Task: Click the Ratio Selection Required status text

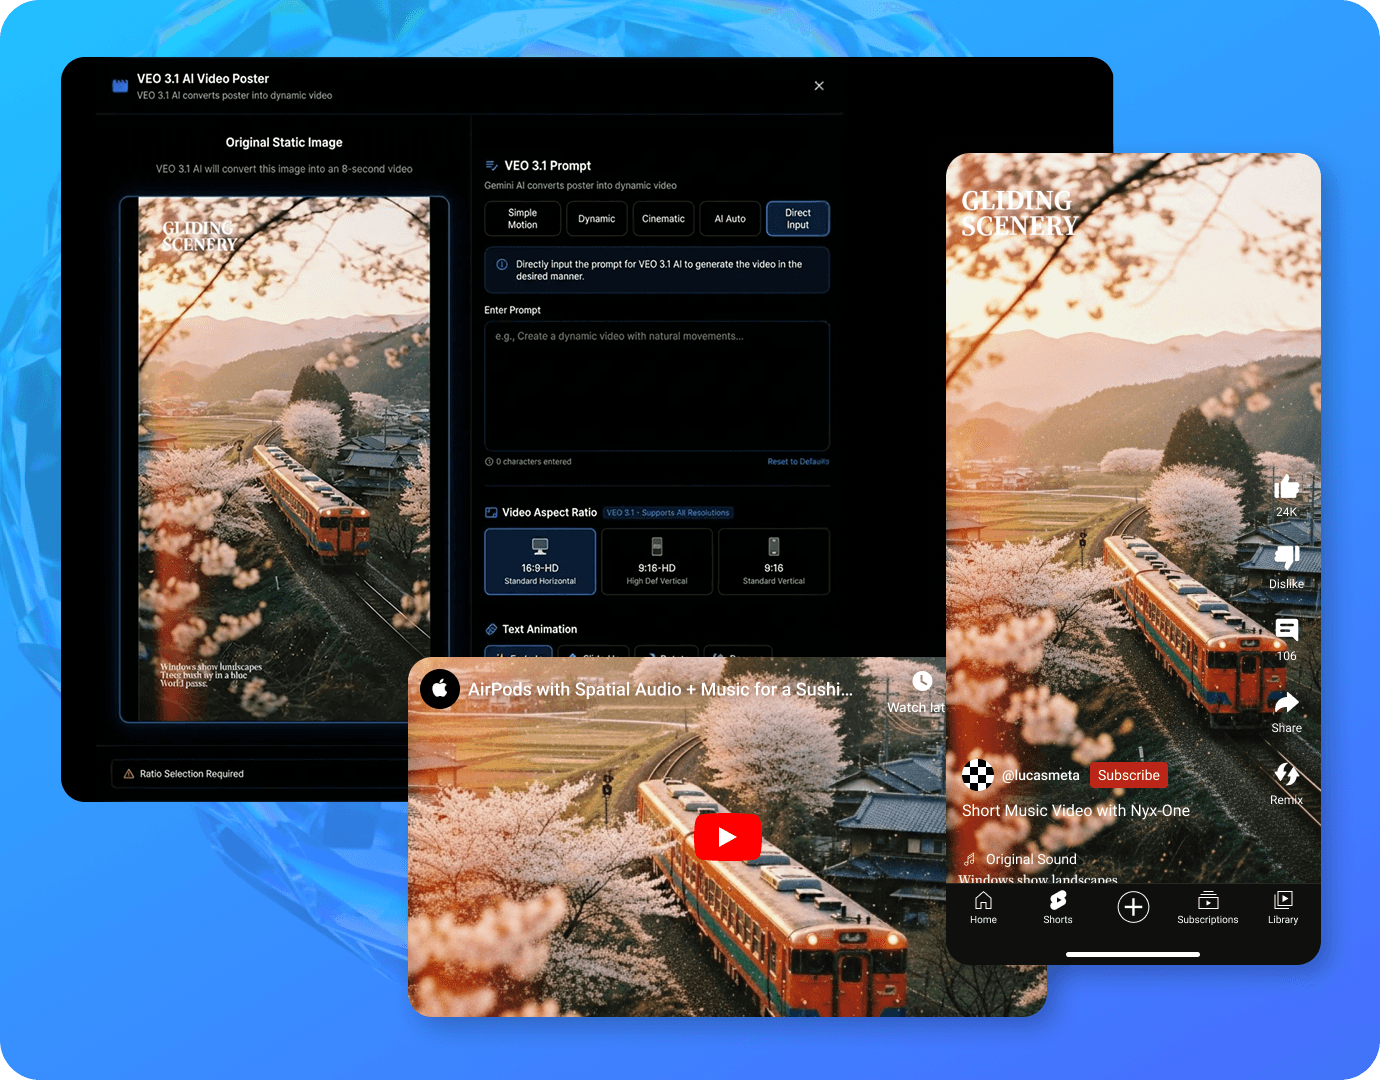Action: (192, 774)
